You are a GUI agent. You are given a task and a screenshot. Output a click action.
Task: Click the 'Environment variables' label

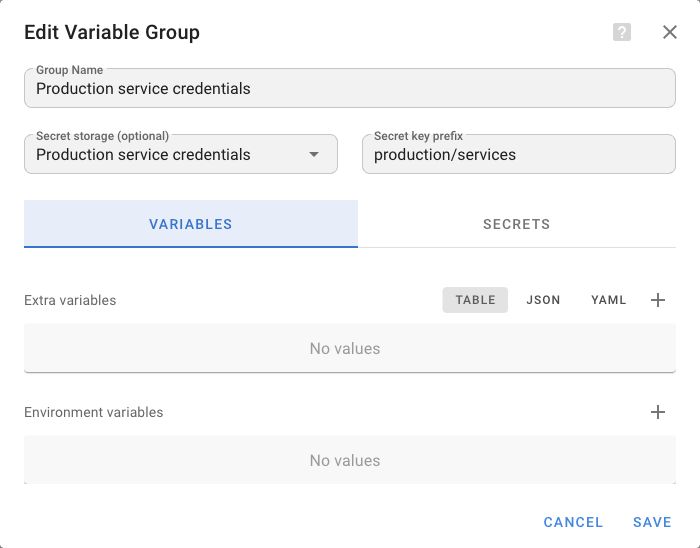[x=93, y=412]
